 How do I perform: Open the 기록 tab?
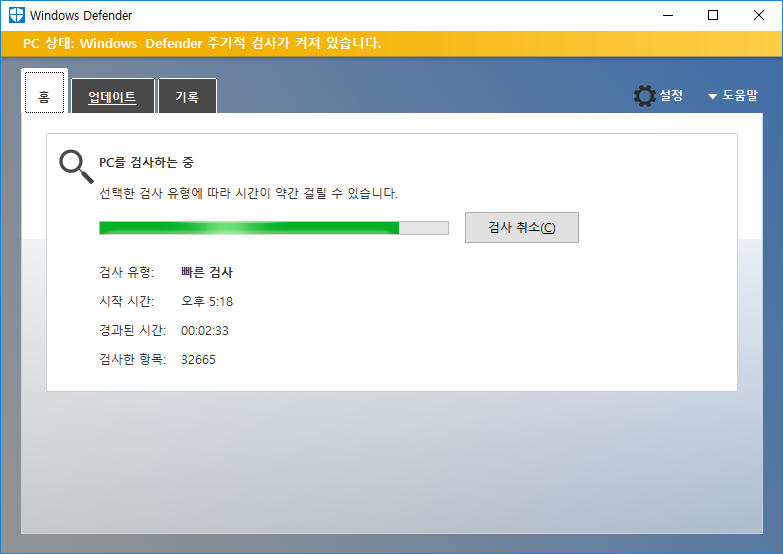click(187, 96)
